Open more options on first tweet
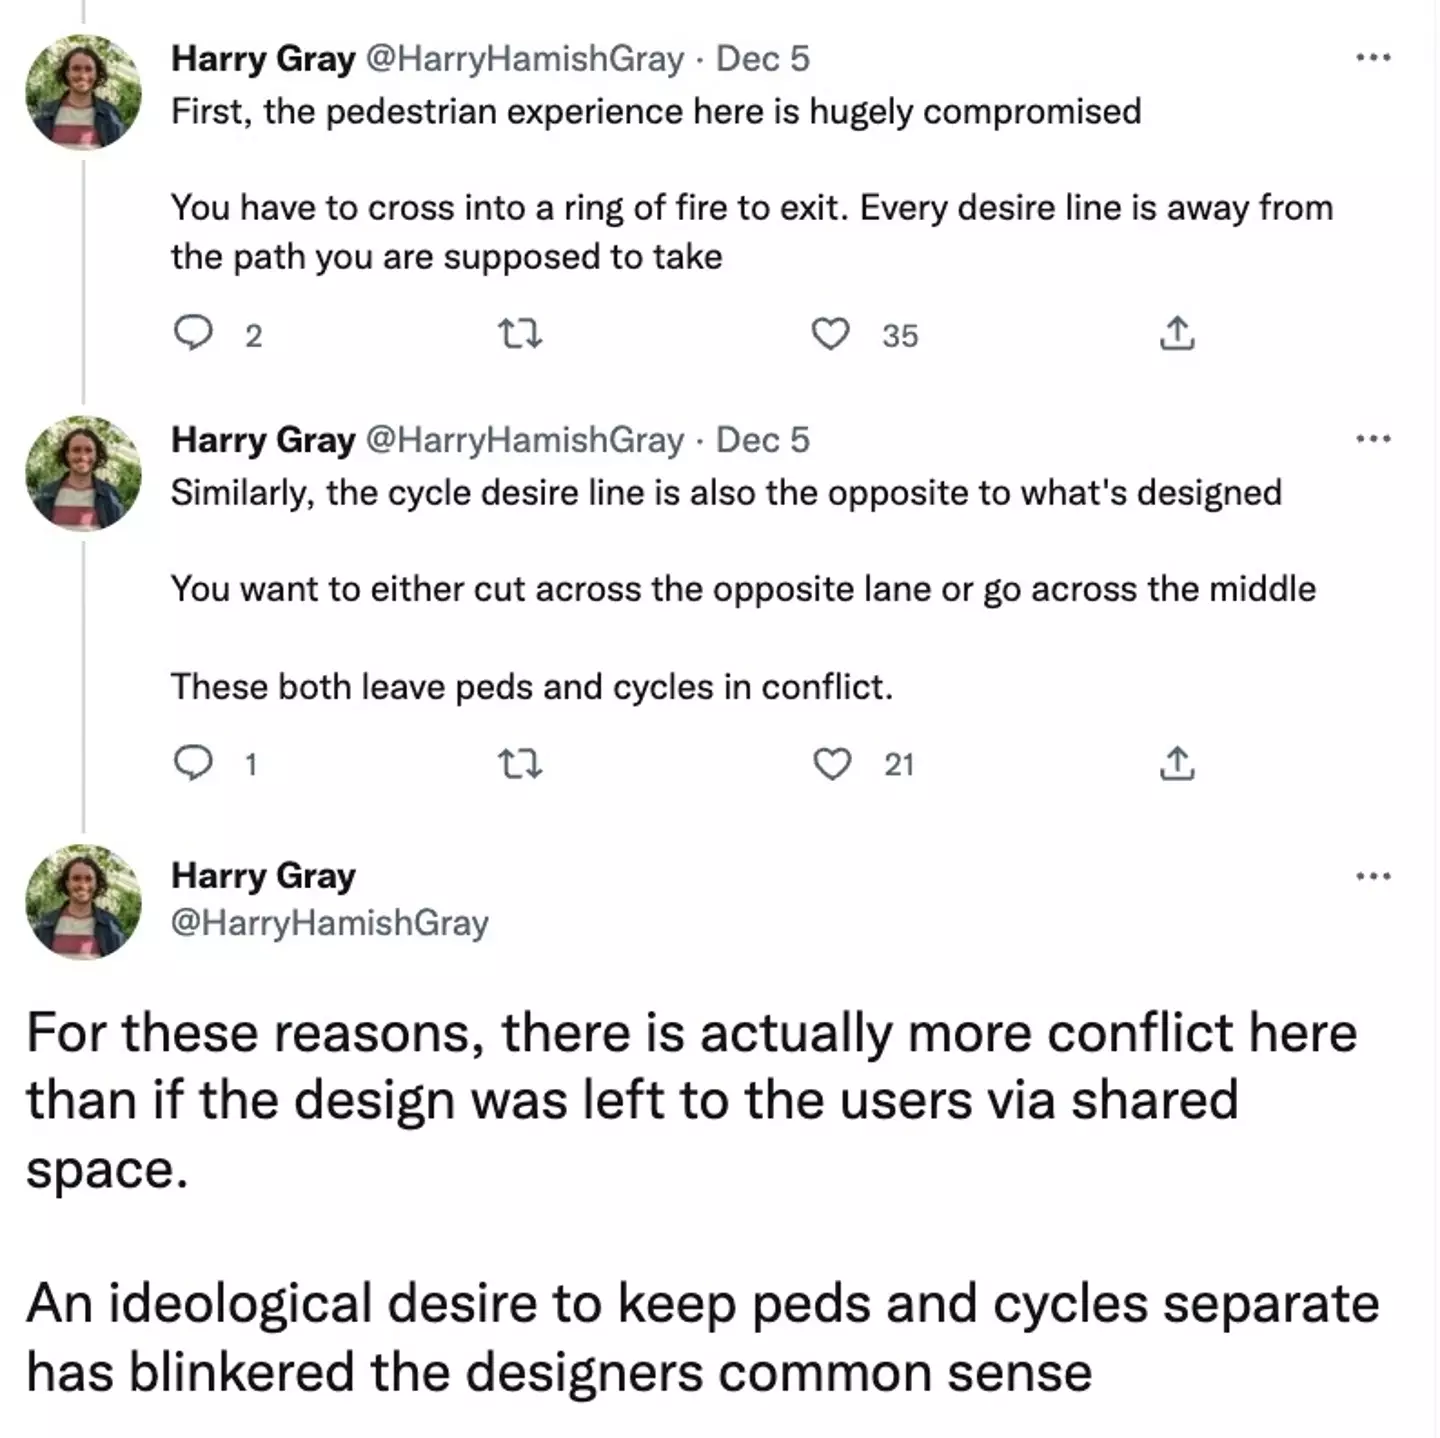The image size is (1440, 1438). [x=1373, y=58]
